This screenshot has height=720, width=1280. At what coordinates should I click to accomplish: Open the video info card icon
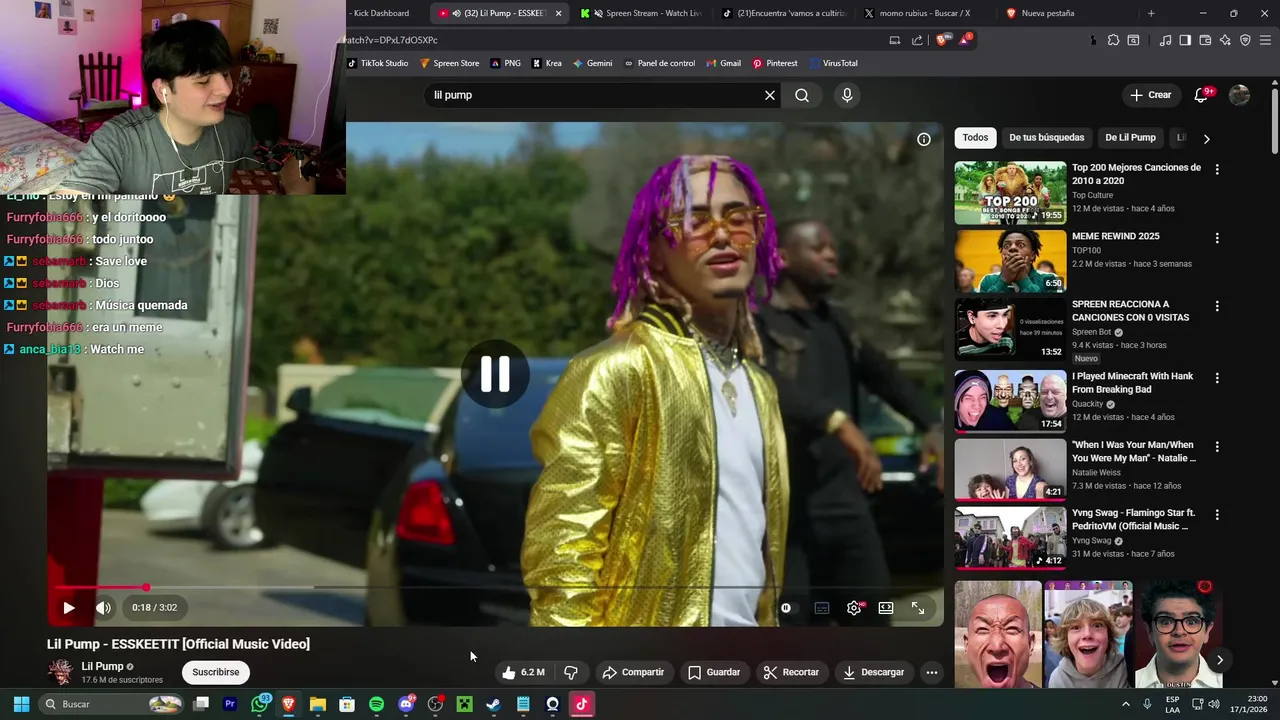(924, 139)
